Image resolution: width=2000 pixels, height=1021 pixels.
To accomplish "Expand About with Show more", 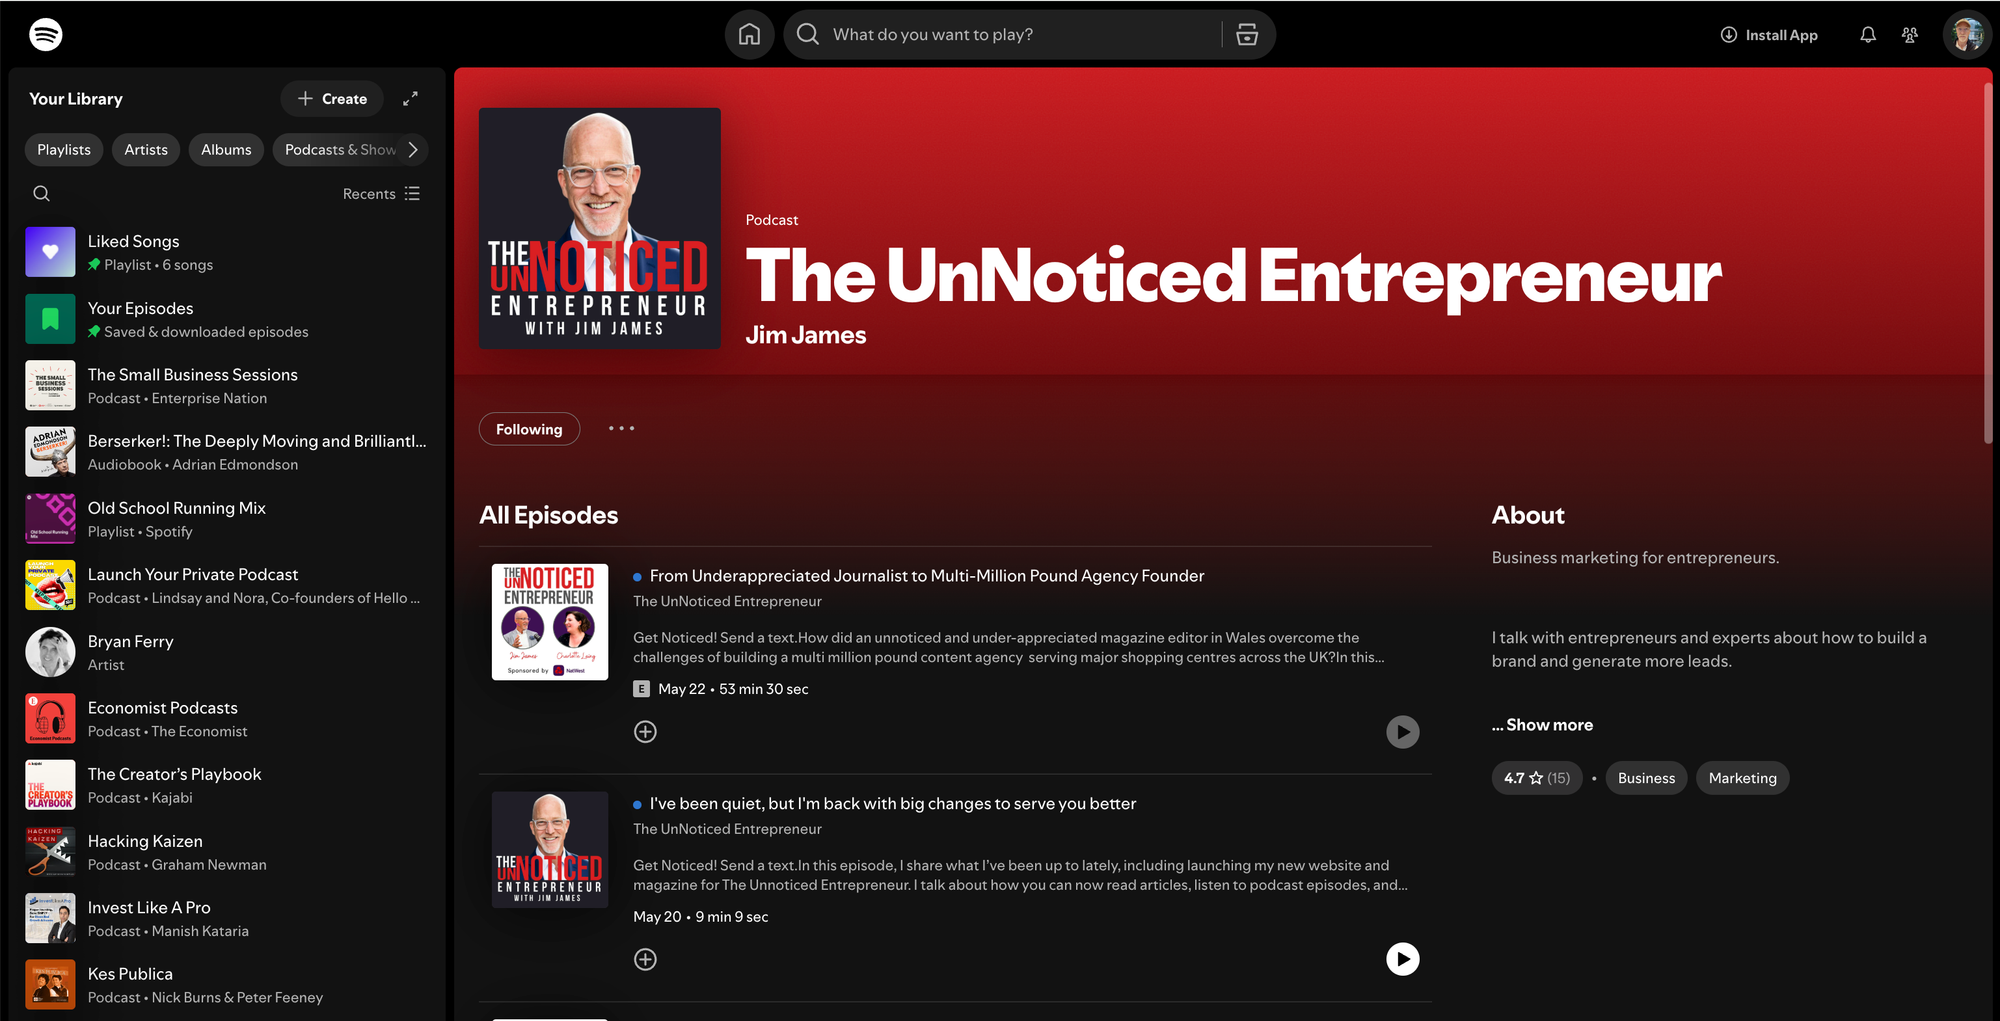I will coord(1542,725).
